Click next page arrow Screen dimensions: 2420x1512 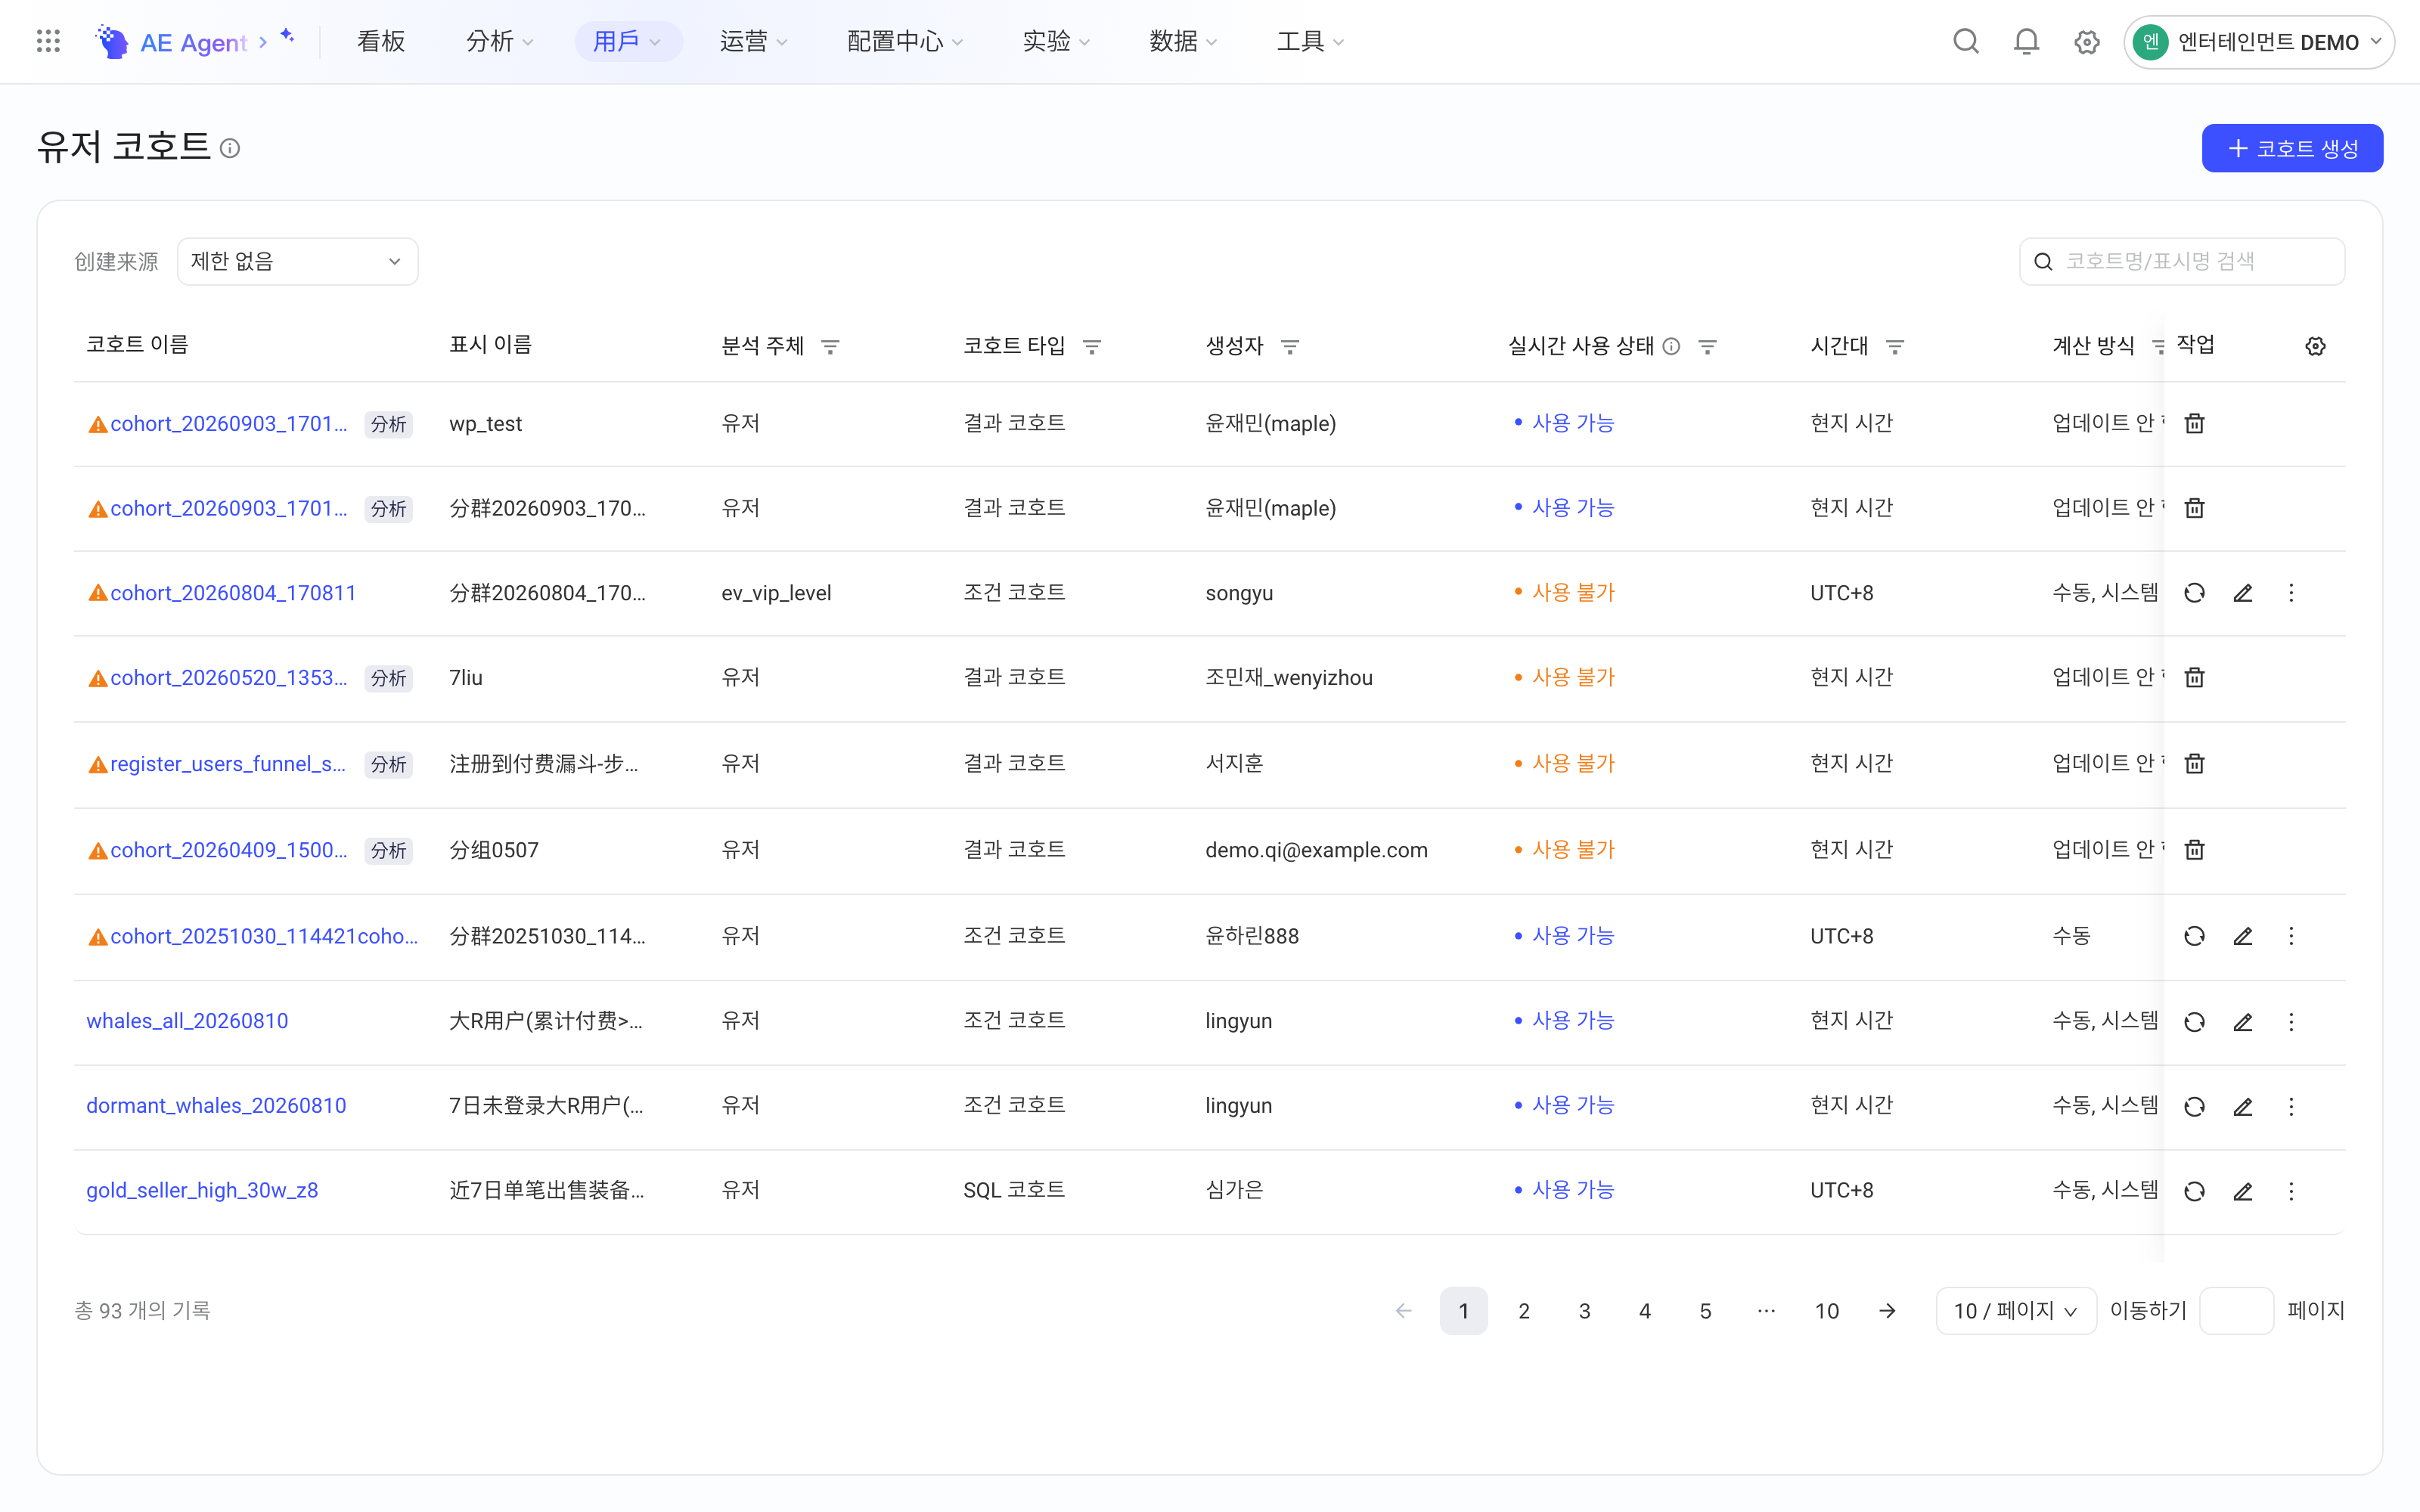pyautogui.click(x=1887, y=1310)
